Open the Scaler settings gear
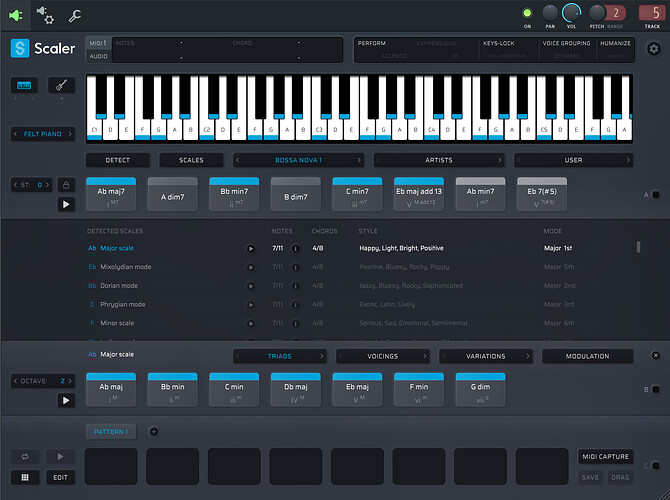 [653, 49]
